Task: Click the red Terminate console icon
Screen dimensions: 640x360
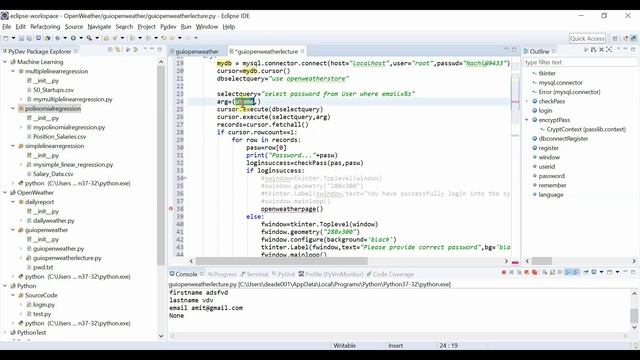Action: (504, 272)
